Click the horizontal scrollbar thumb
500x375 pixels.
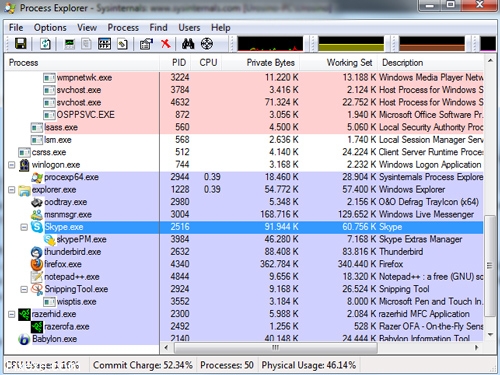pyautogui.click(x=275, y=348)
